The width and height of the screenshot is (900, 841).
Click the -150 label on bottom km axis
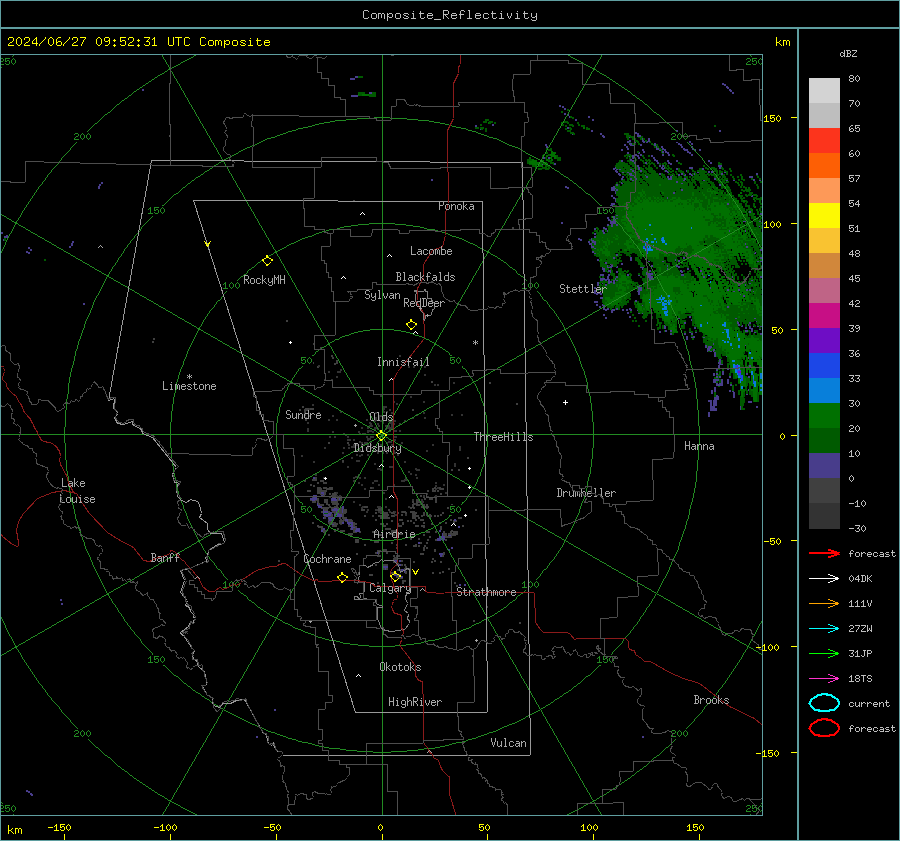coord(59,827)
